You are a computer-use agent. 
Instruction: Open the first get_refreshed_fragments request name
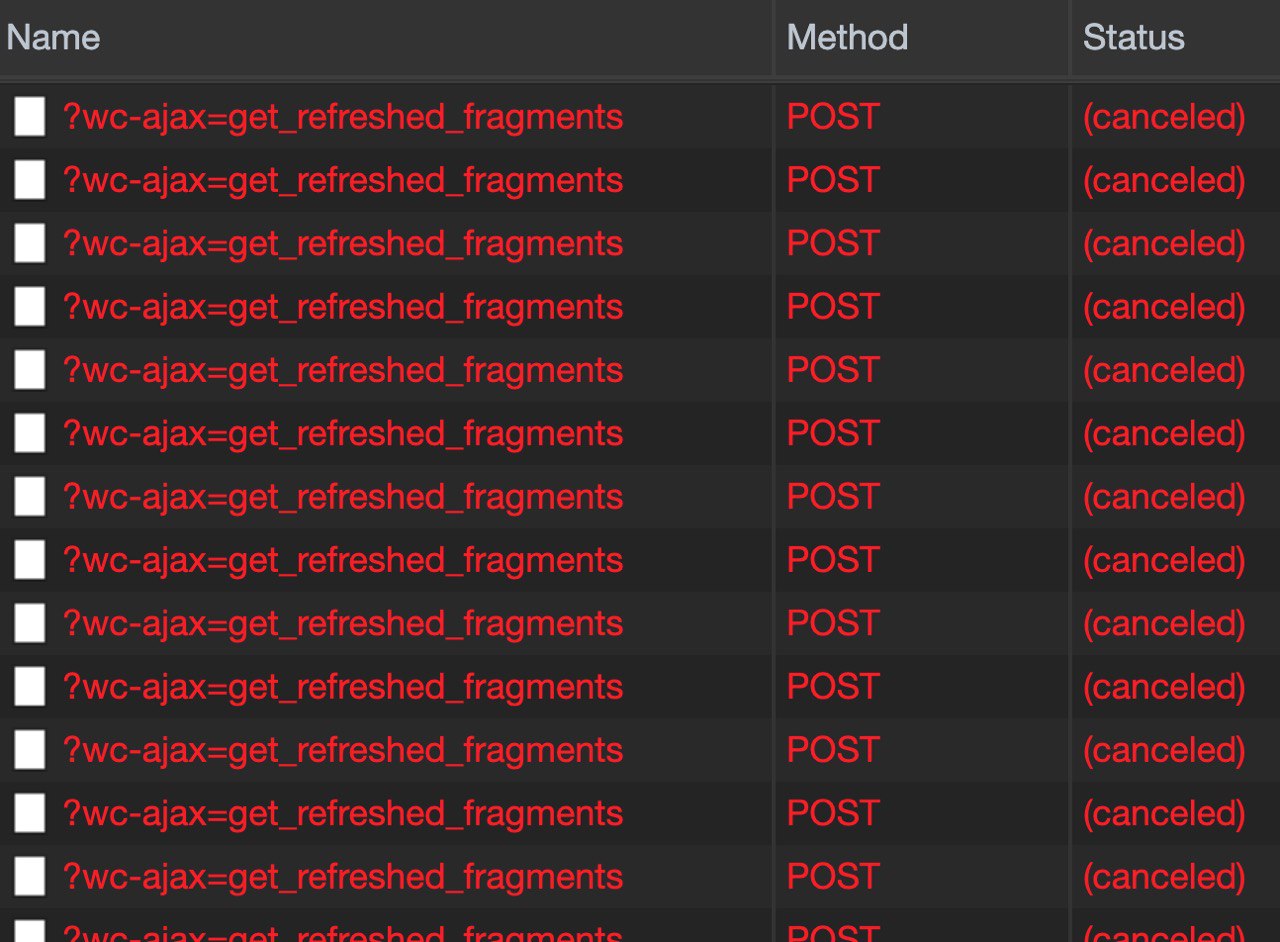click(343, 117)
